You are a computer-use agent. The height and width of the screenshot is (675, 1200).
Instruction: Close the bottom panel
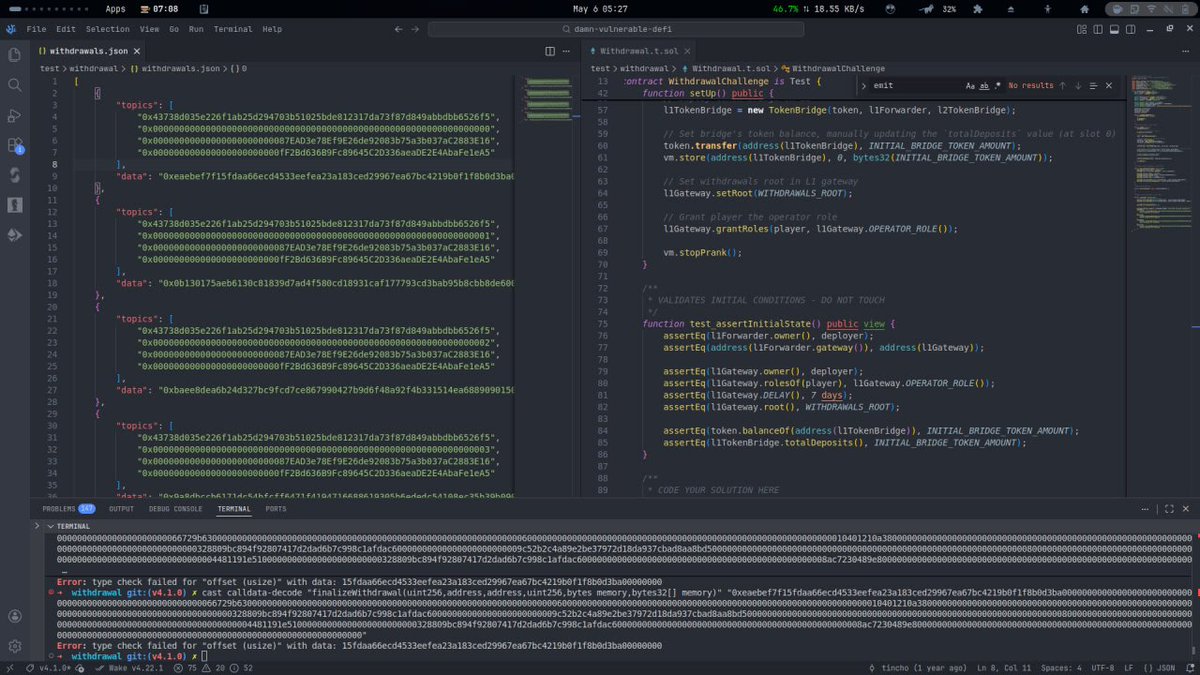click(1185, 509)
